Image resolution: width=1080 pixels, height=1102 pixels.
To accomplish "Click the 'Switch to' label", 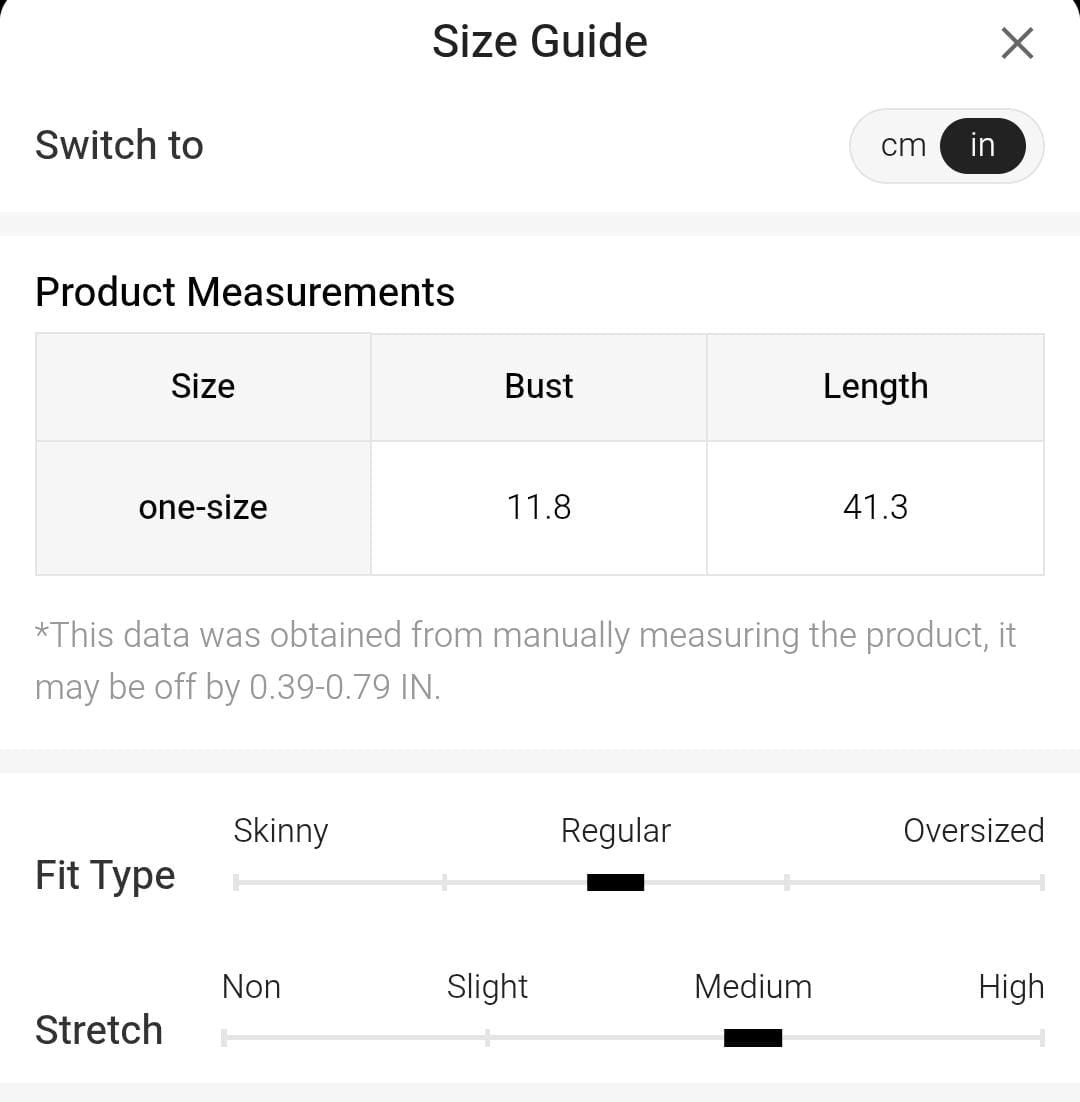I will tap(119, 146).
